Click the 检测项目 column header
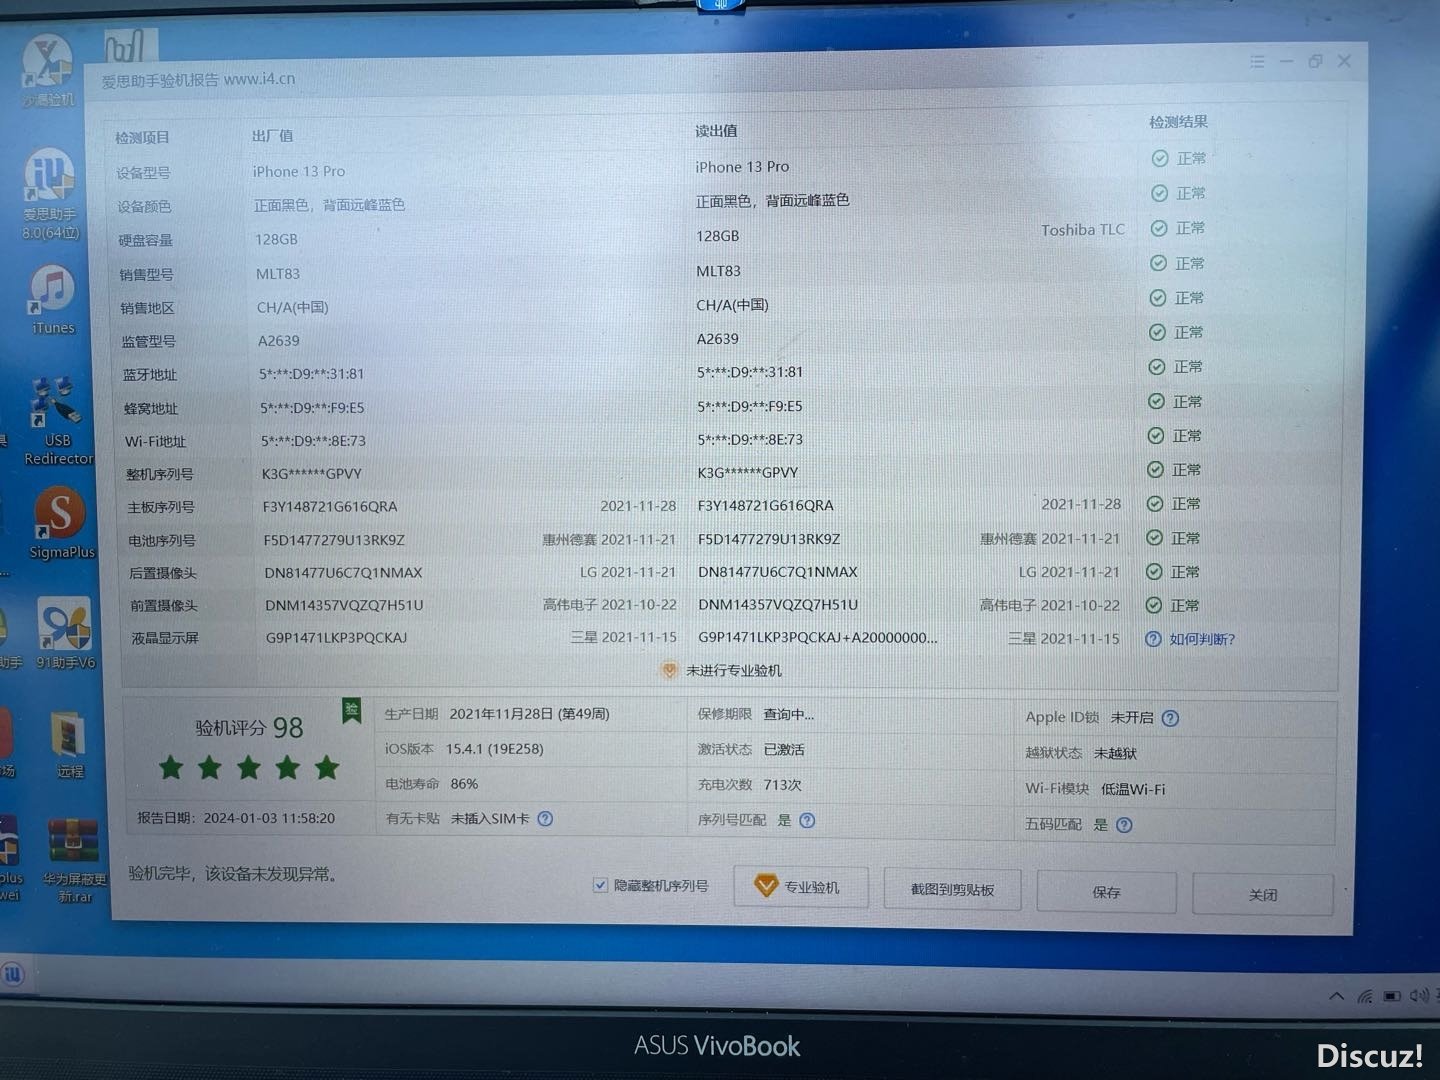The height and width of the screenshot is (1080, 1440). 142,137
